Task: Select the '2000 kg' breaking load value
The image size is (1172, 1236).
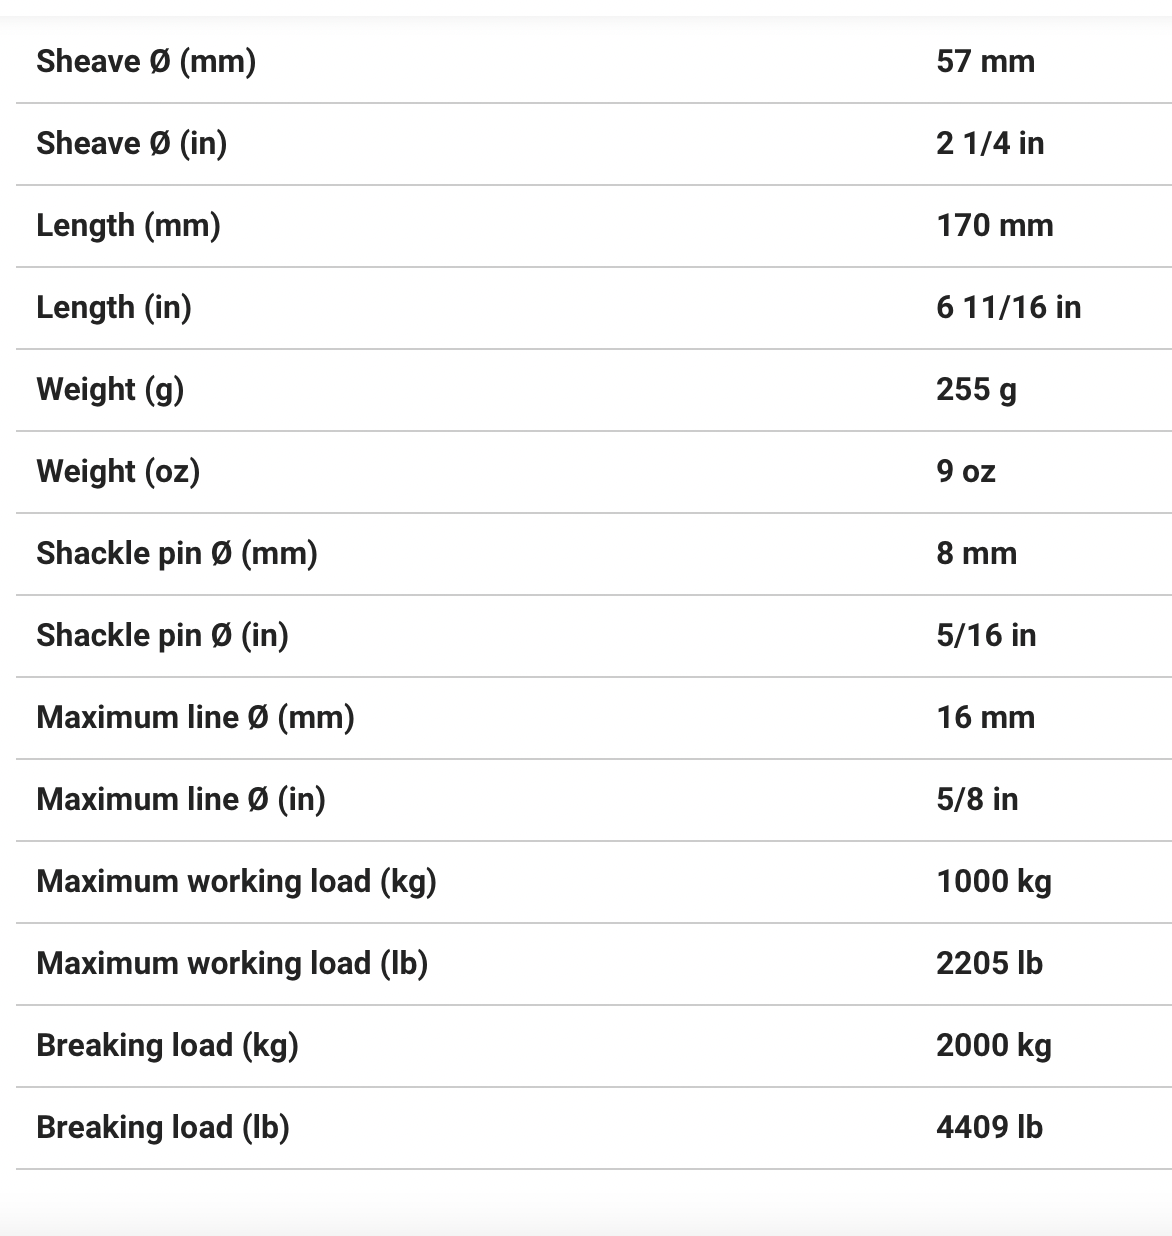Action: (993, 1046)
